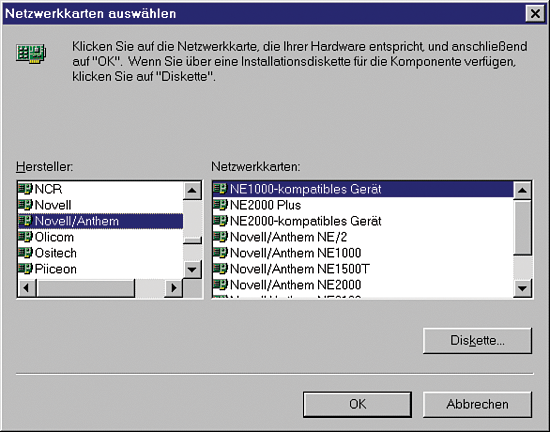Click the Netzwerkkarten vertical scrollbar thumb
This screenshot has width=550, height=432.
523,228
